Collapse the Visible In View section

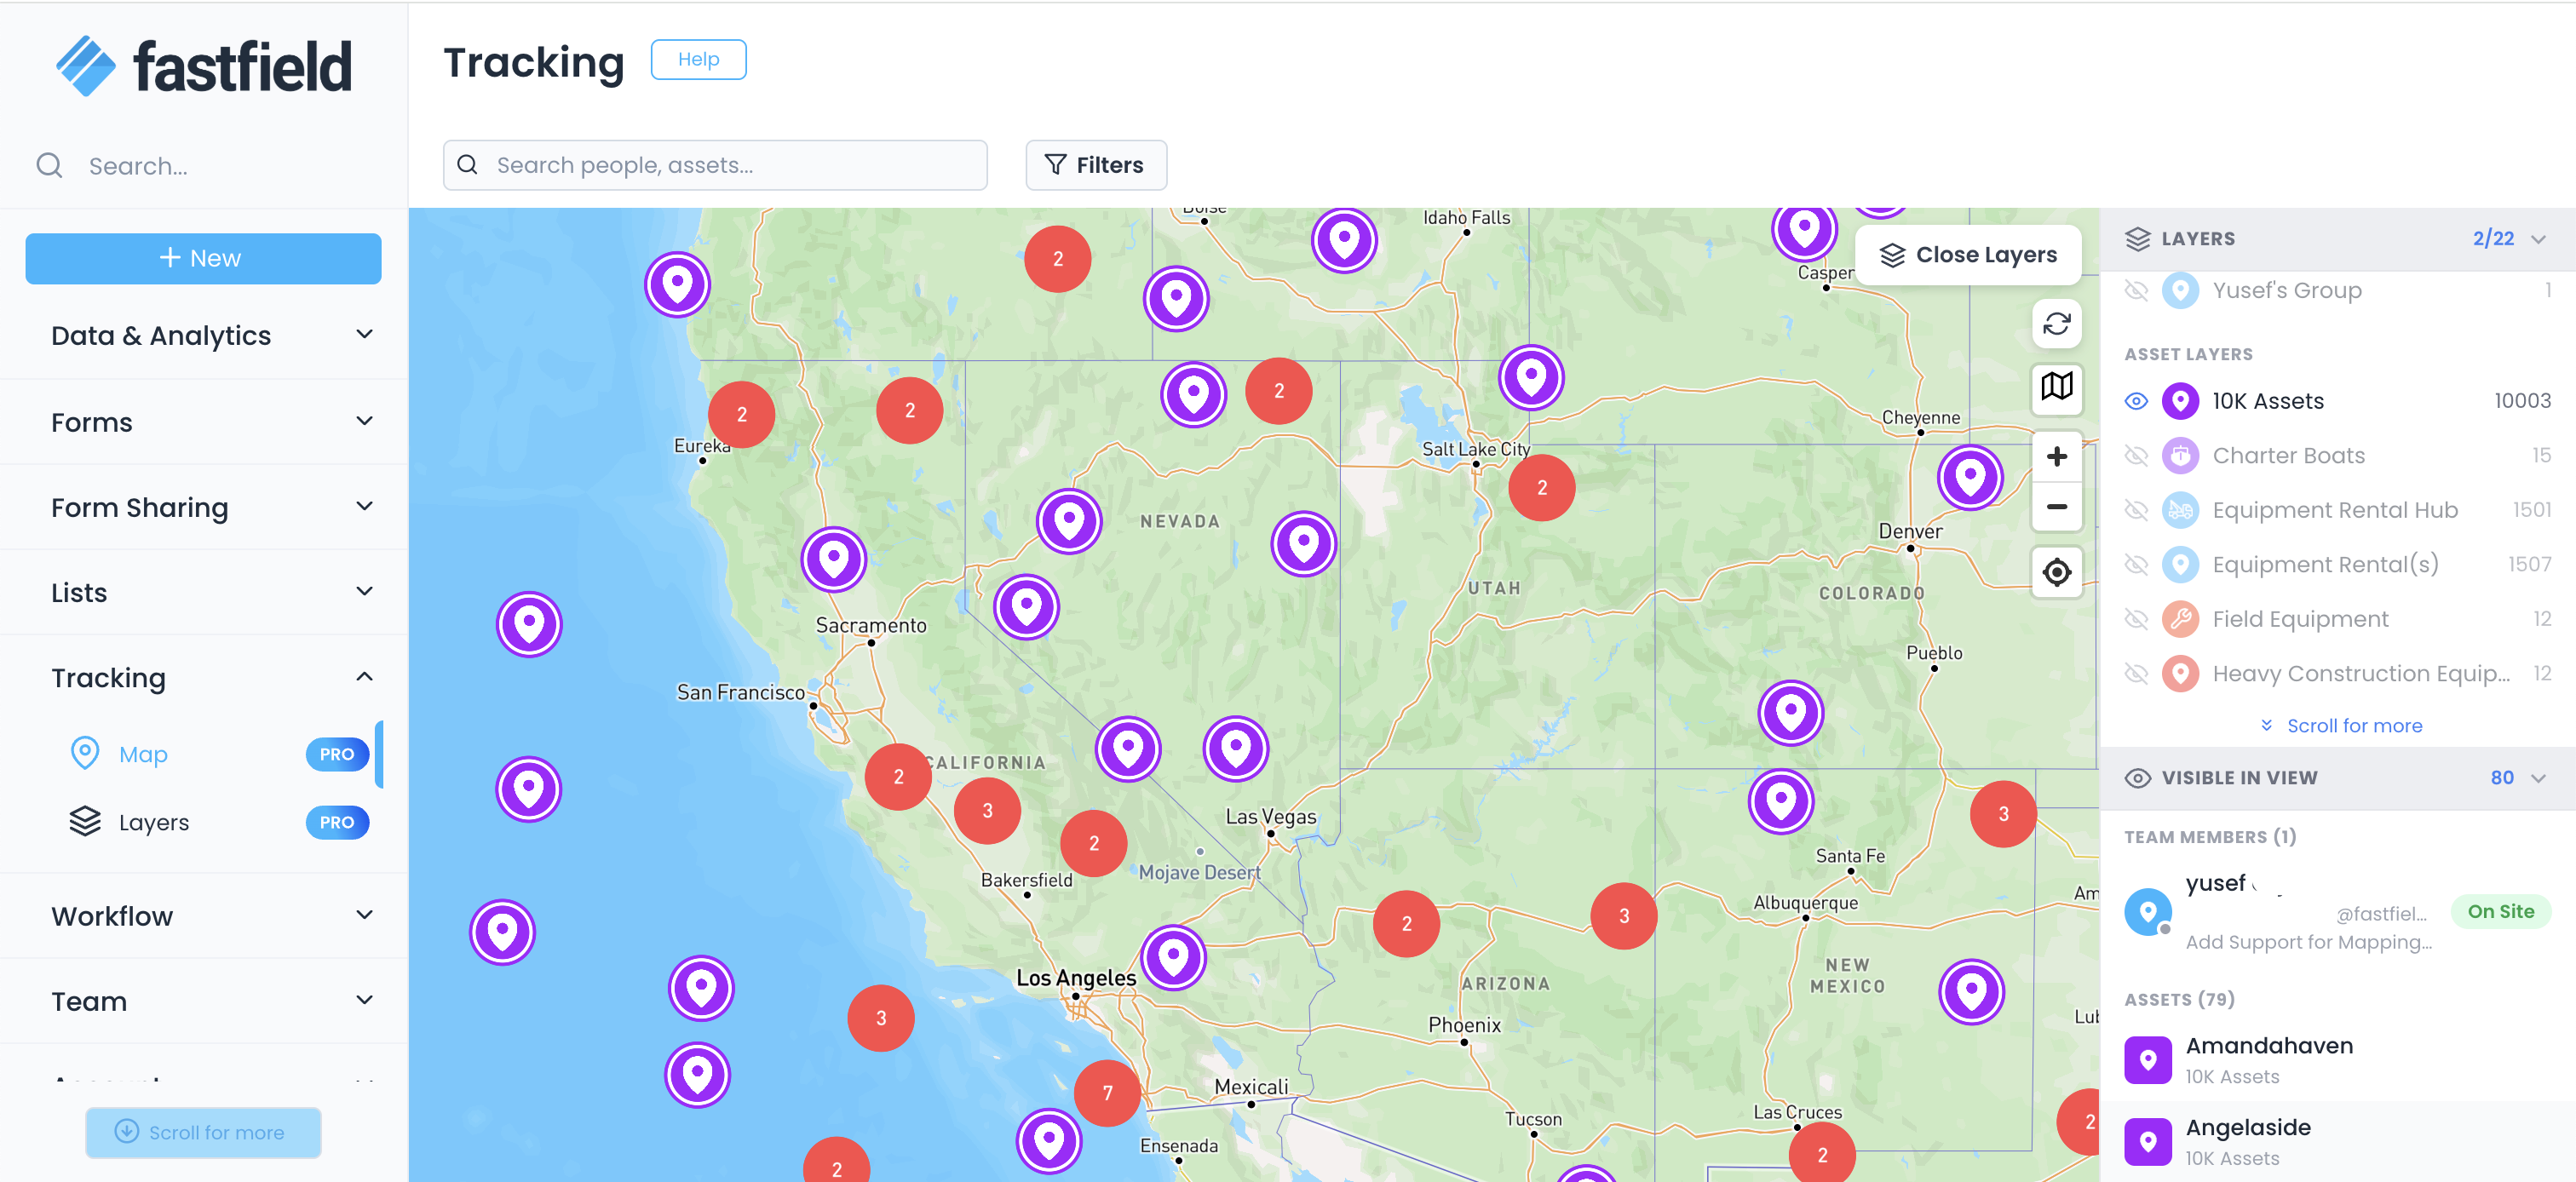pyautogui.click(x=2537, y=778)
